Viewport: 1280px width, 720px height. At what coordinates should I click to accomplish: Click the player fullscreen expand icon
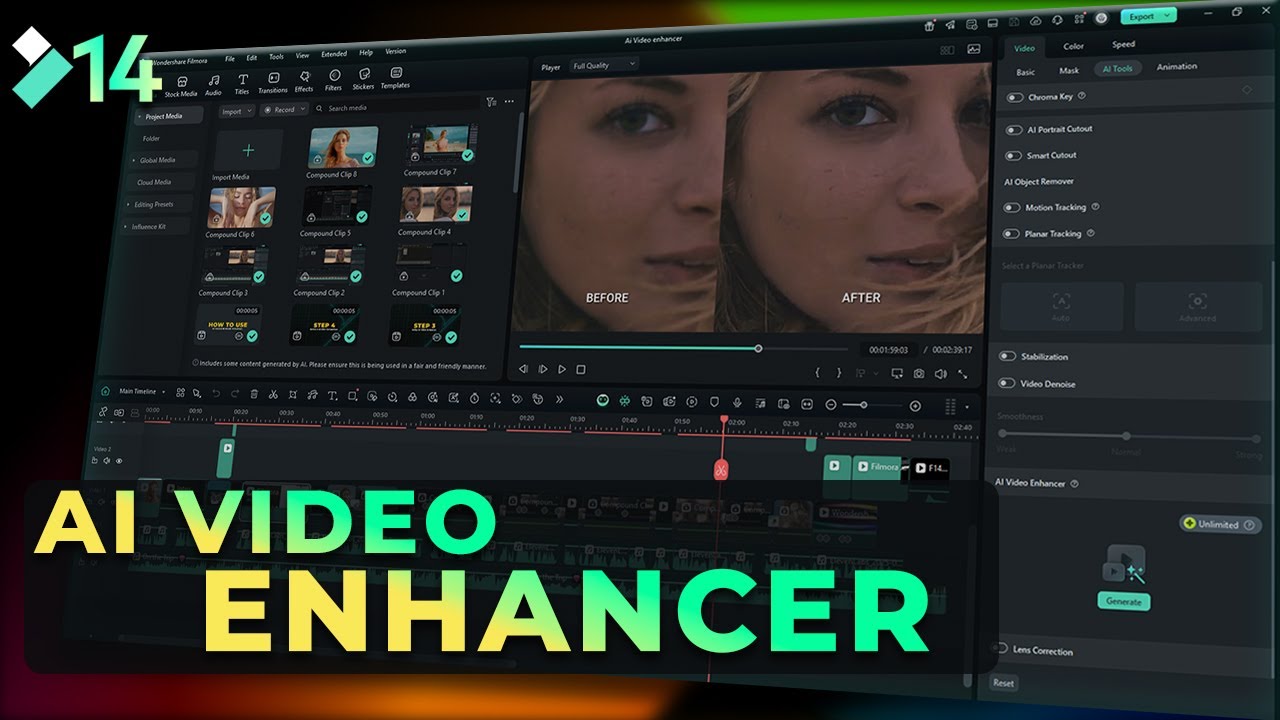pos(962,374)
